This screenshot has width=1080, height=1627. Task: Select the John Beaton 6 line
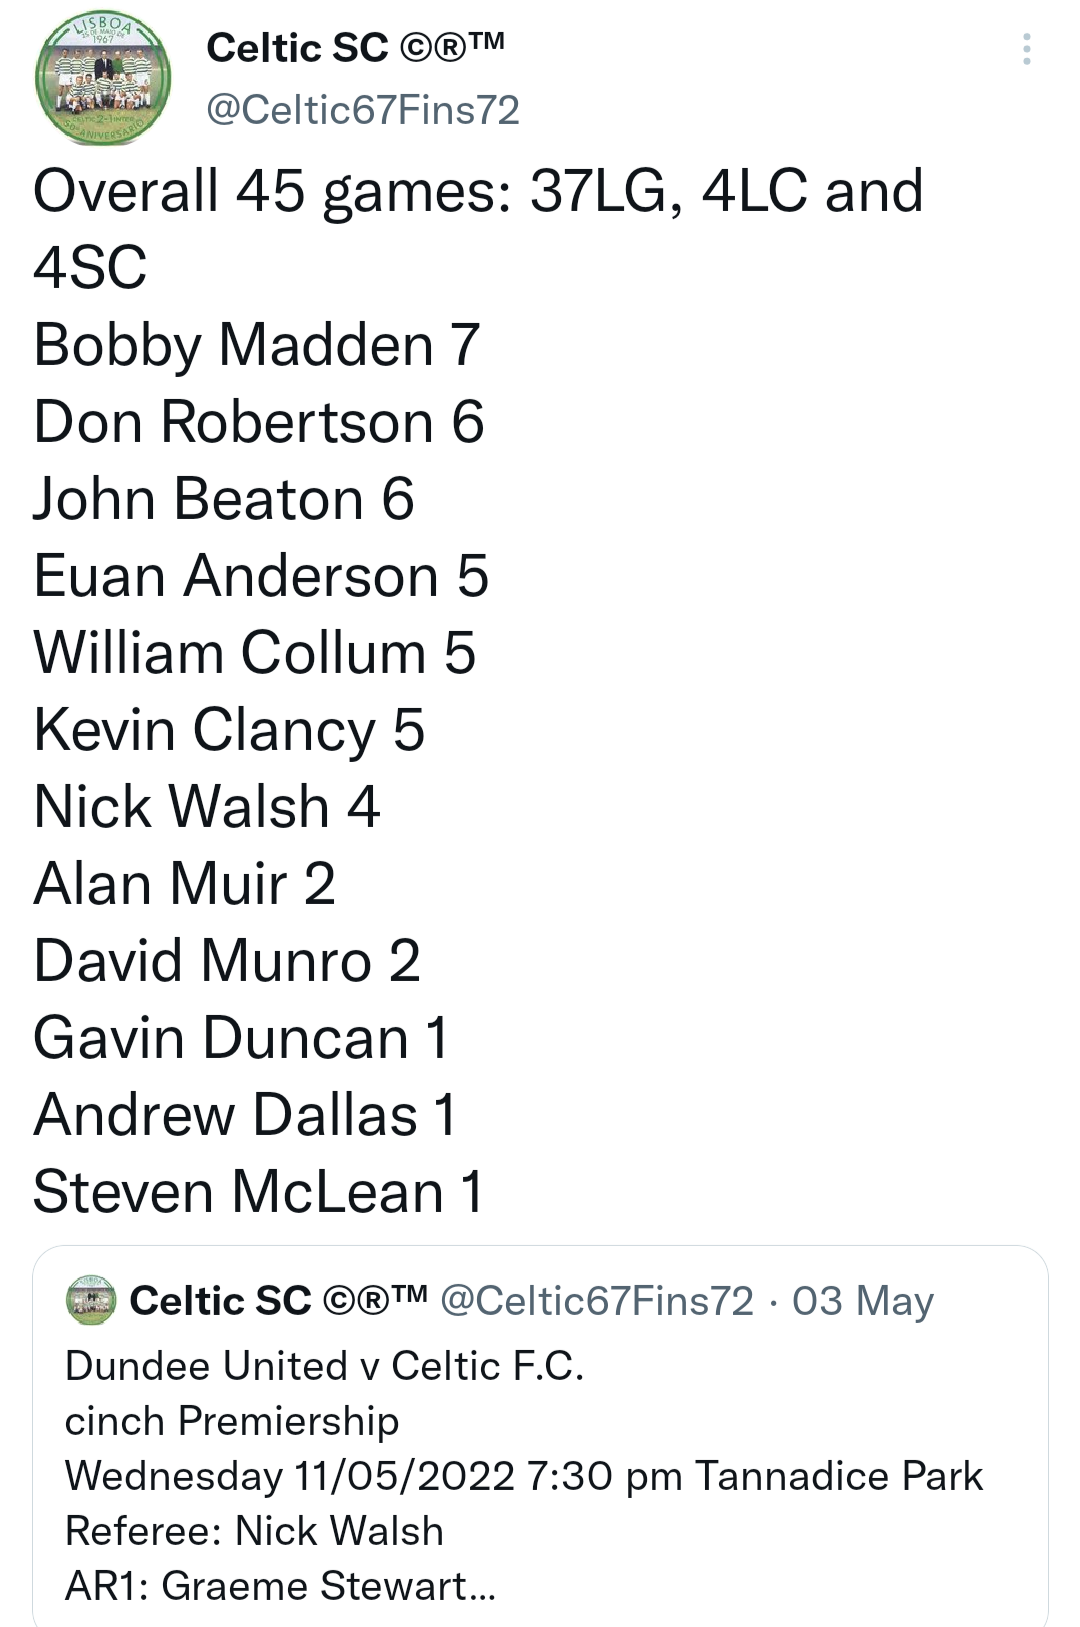pyautogui.click(x=224, y=499)
